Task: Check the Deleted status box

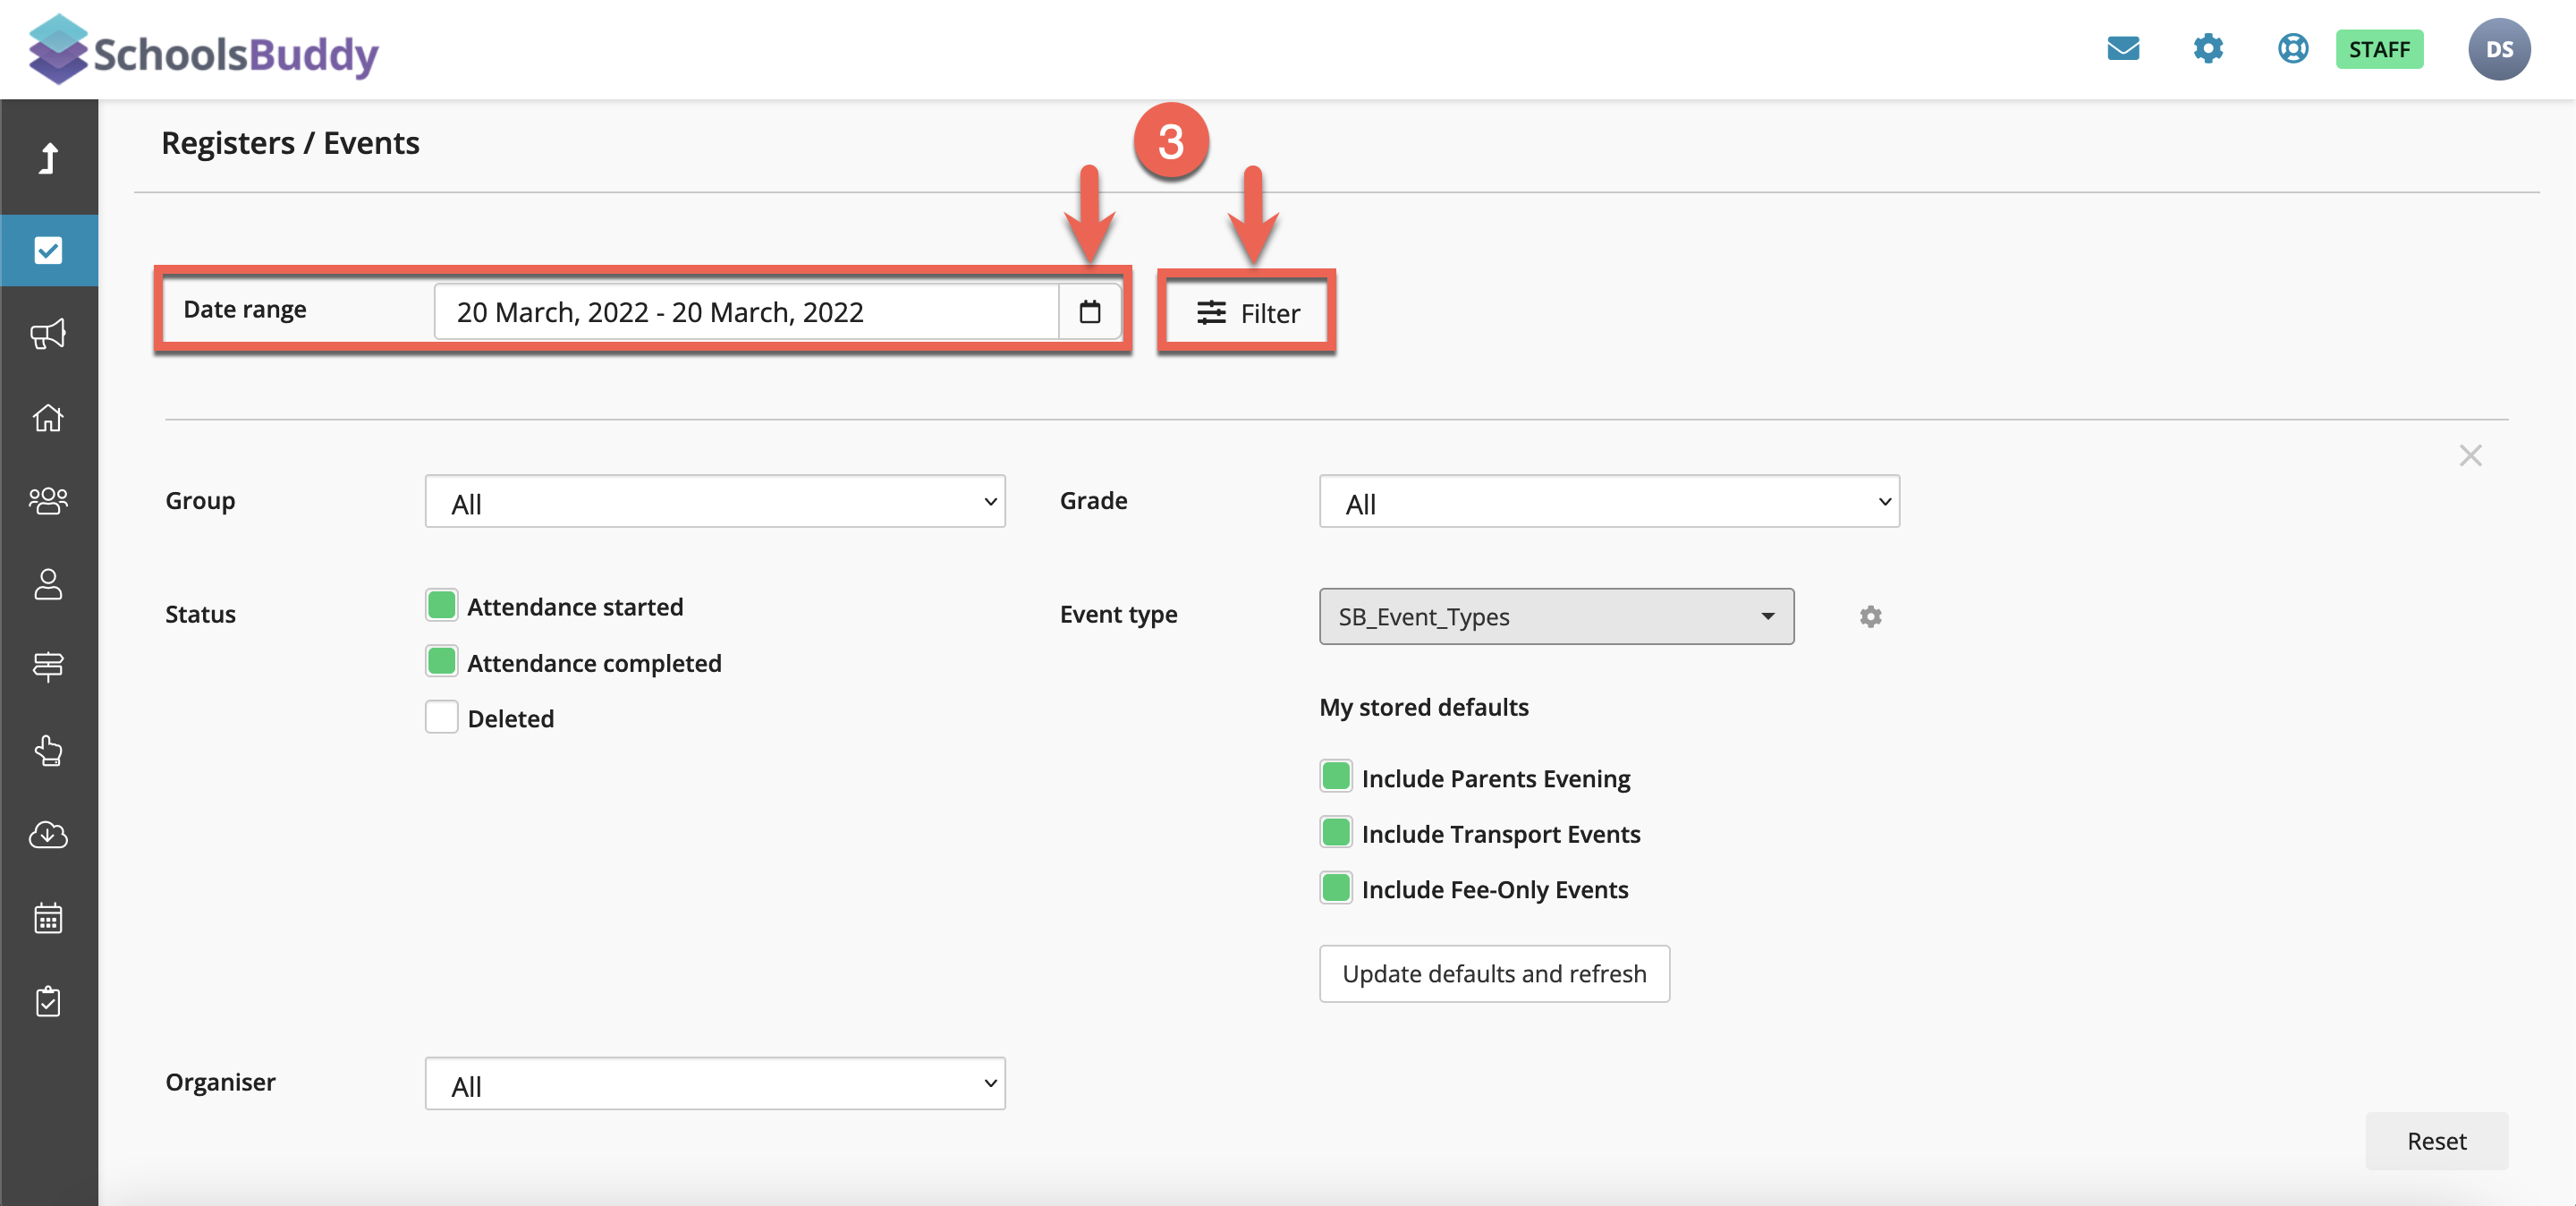Action: coord(441,718)
